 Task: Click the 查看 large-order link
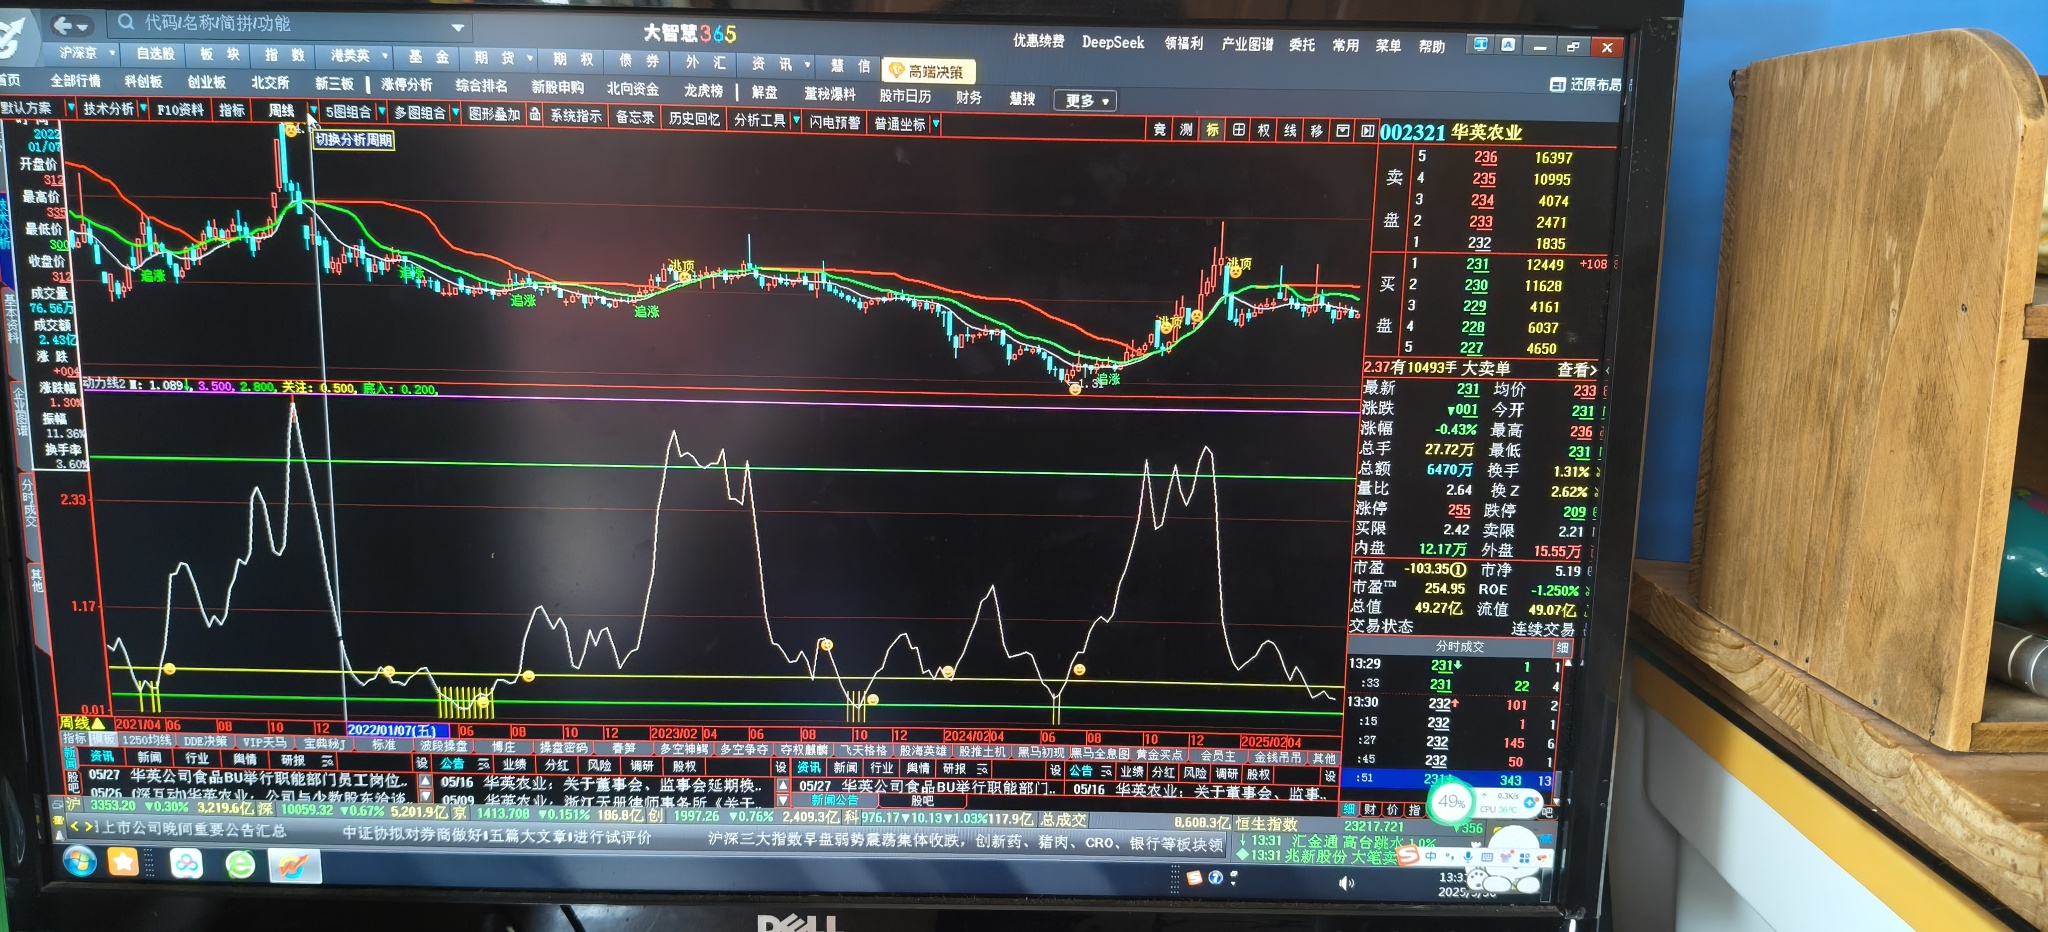1576,370
